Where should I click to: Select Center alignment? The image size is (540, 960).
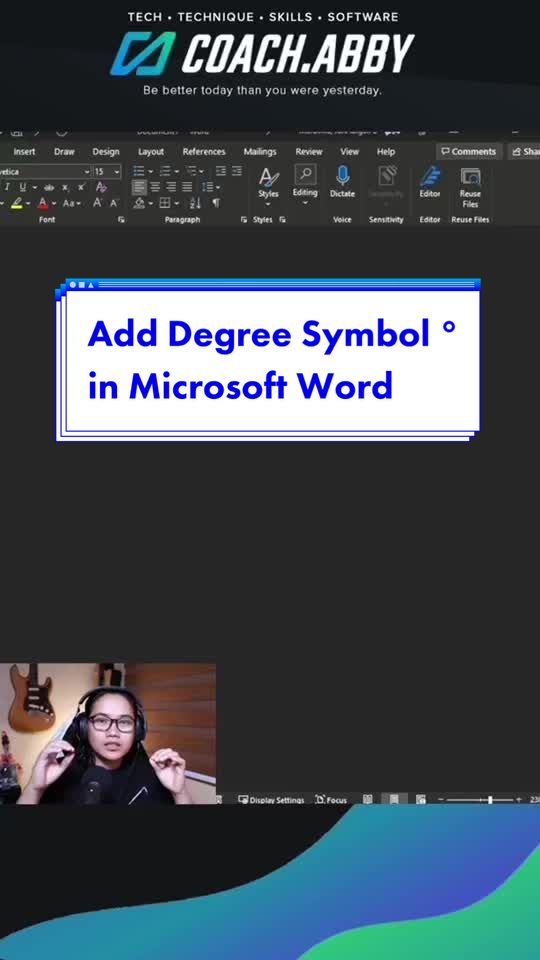click(156, 187)
